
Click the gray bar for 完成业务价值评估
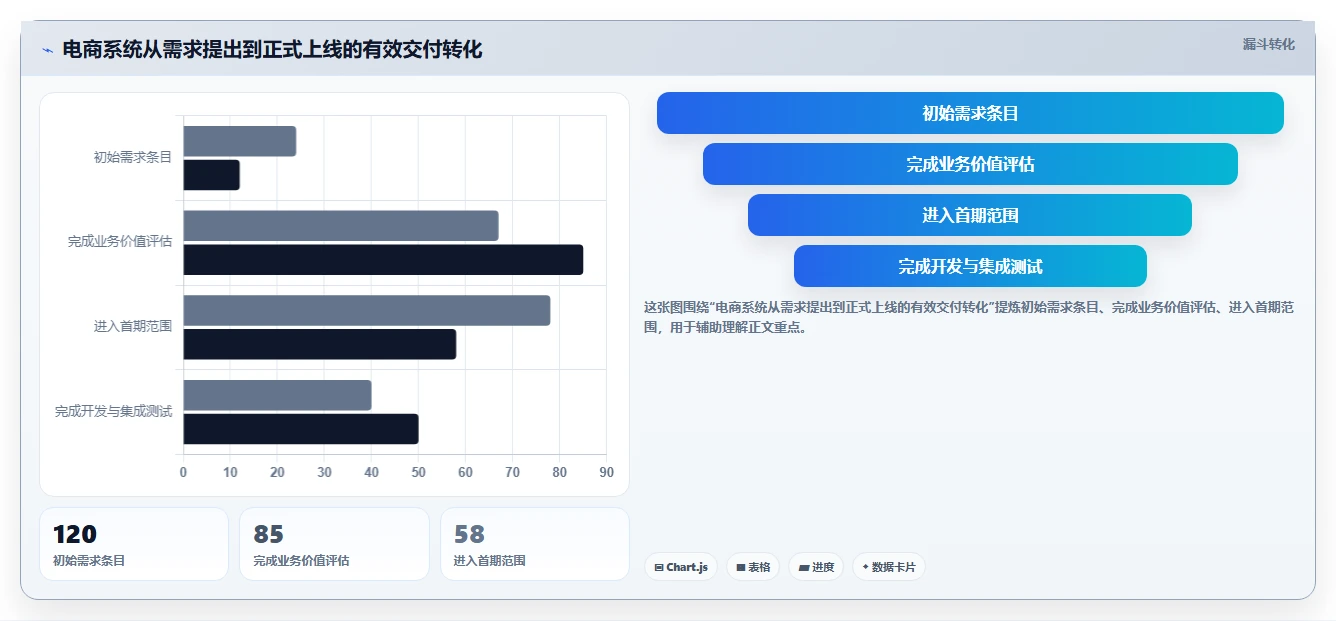(341, 226)
